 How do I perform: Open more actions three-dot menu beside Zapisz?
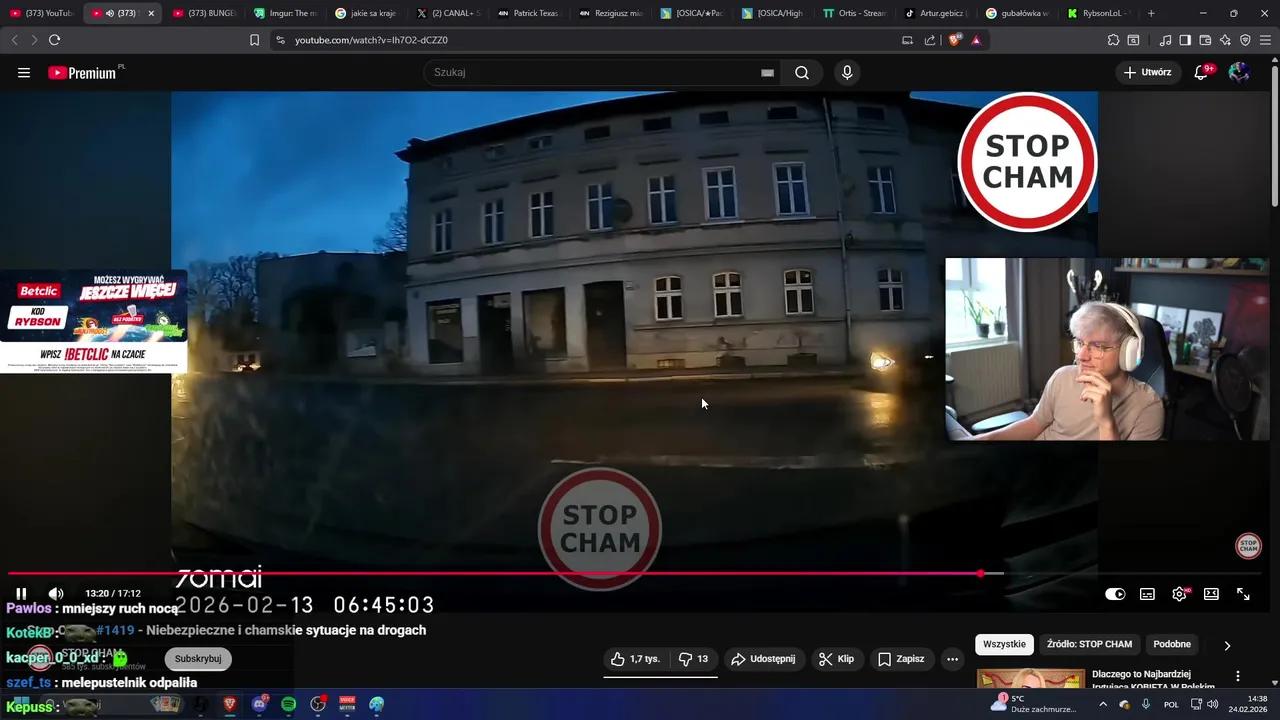click(x=952, y=659)
